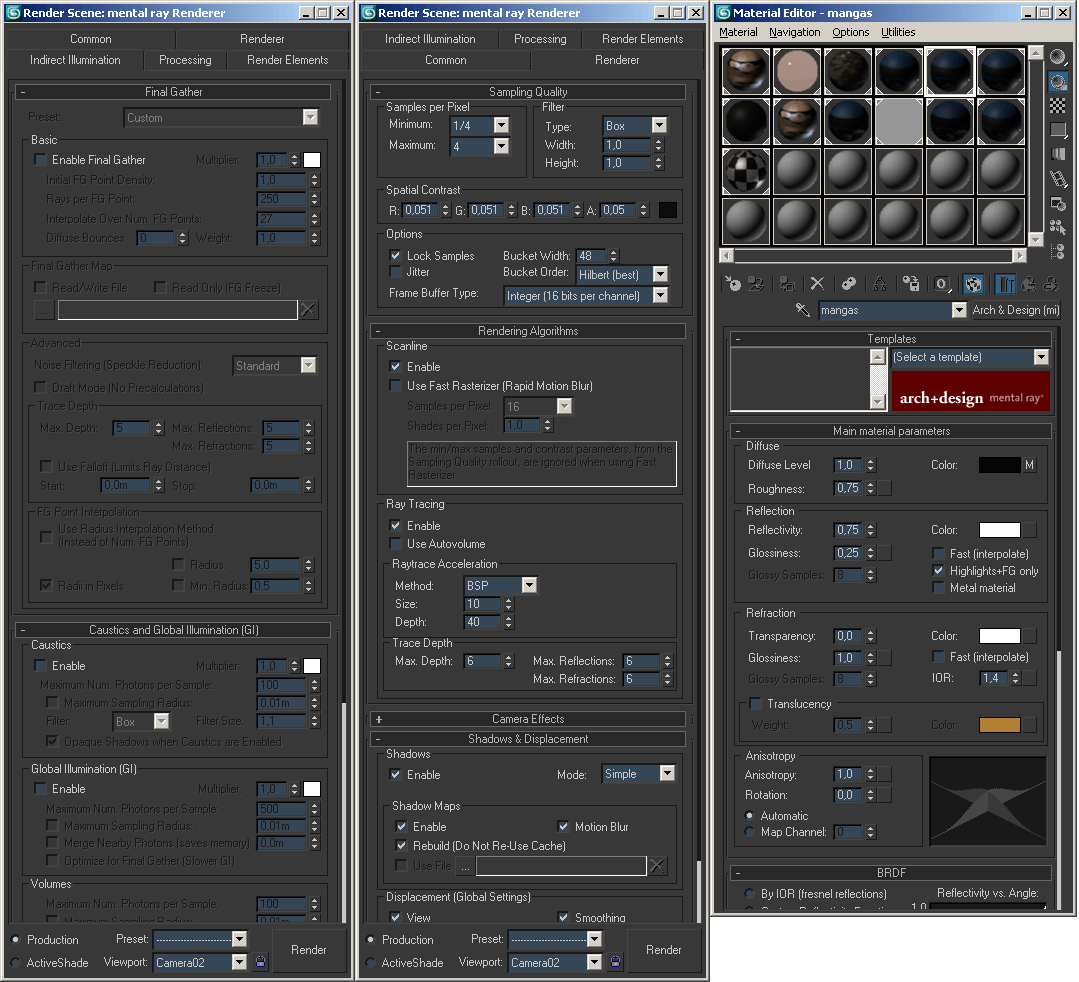Click Select by Material icon
This screenshot has width=1079, height=982.
coord(1058,227)
